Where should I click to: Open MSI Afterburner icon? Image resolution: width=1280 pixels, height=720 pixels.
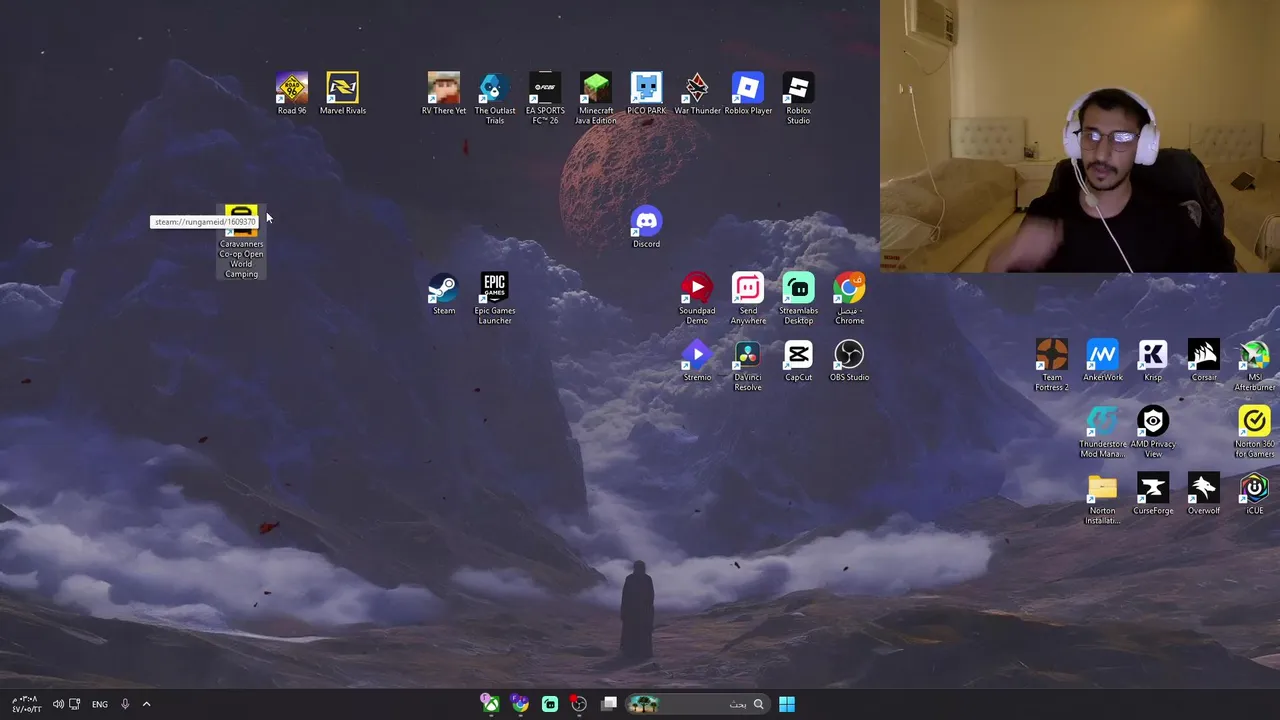click(1254, 365)
